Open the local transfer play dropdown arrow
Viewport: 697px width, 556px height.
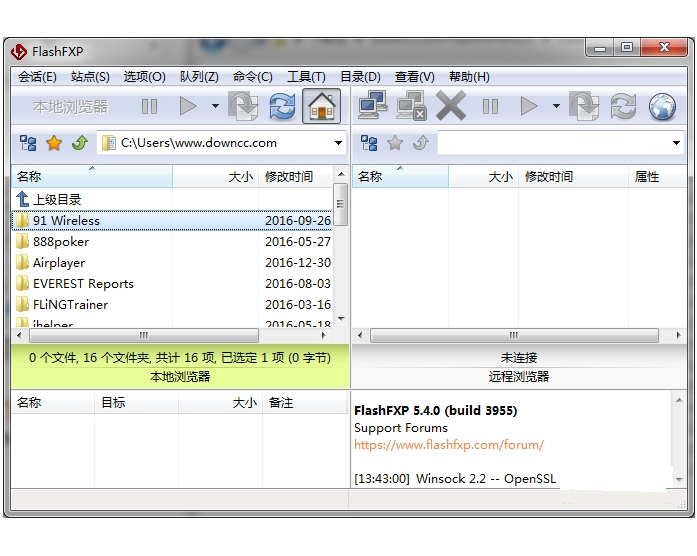pos(215,106)
